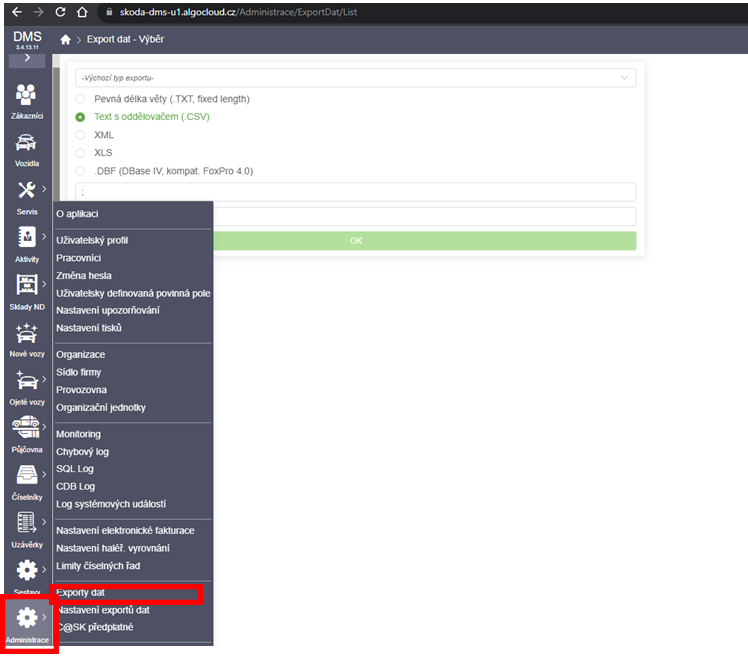Screen dimensions: 748x660
Task: Open the Vozidla vehicles icon
Action: tap(28, 143)
